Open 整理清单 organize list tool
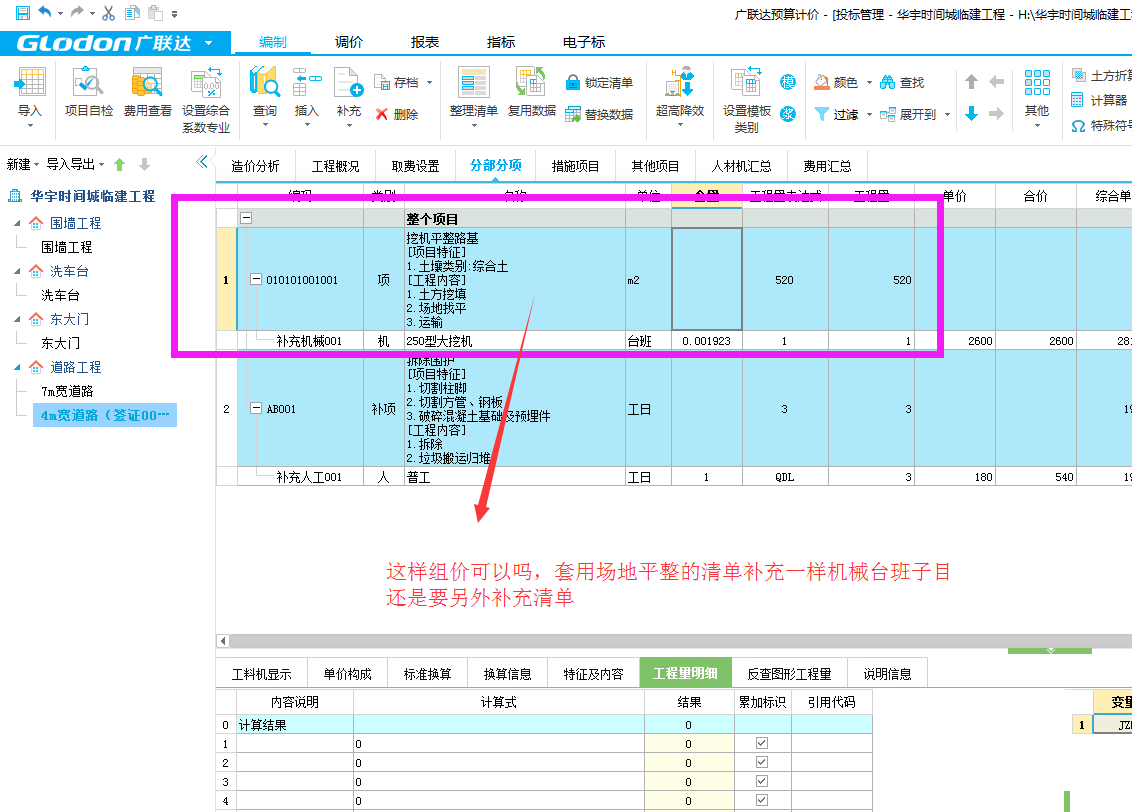1132x812 pixels. point(474,96)
